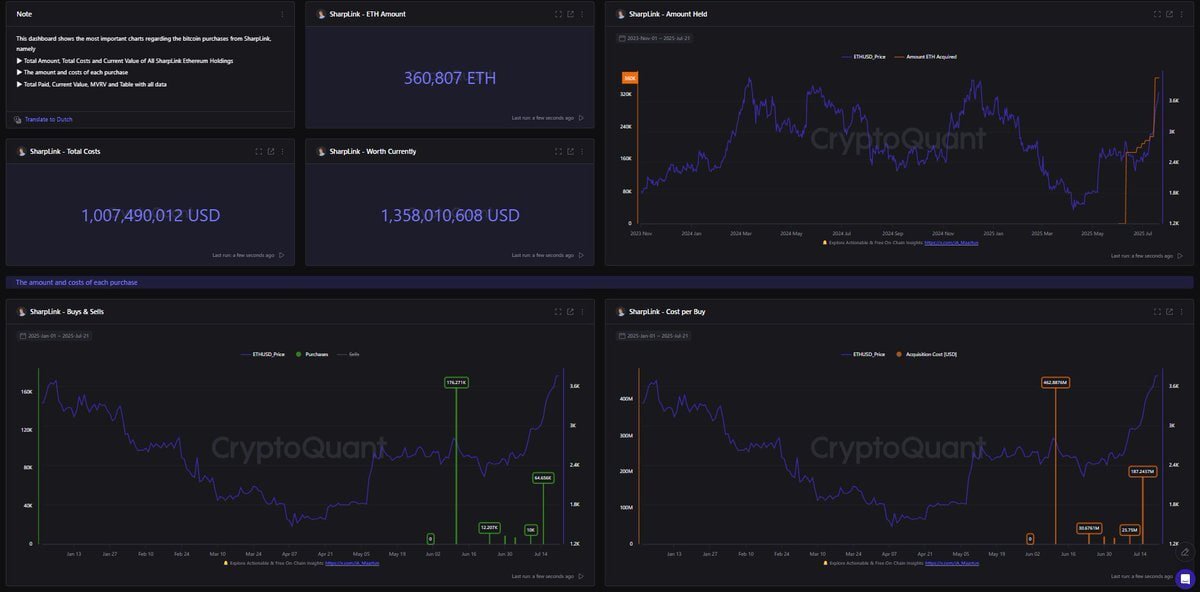Open kebab menu on SharpLink - Cost per Buy
1200x592 pixels.
1182,311
